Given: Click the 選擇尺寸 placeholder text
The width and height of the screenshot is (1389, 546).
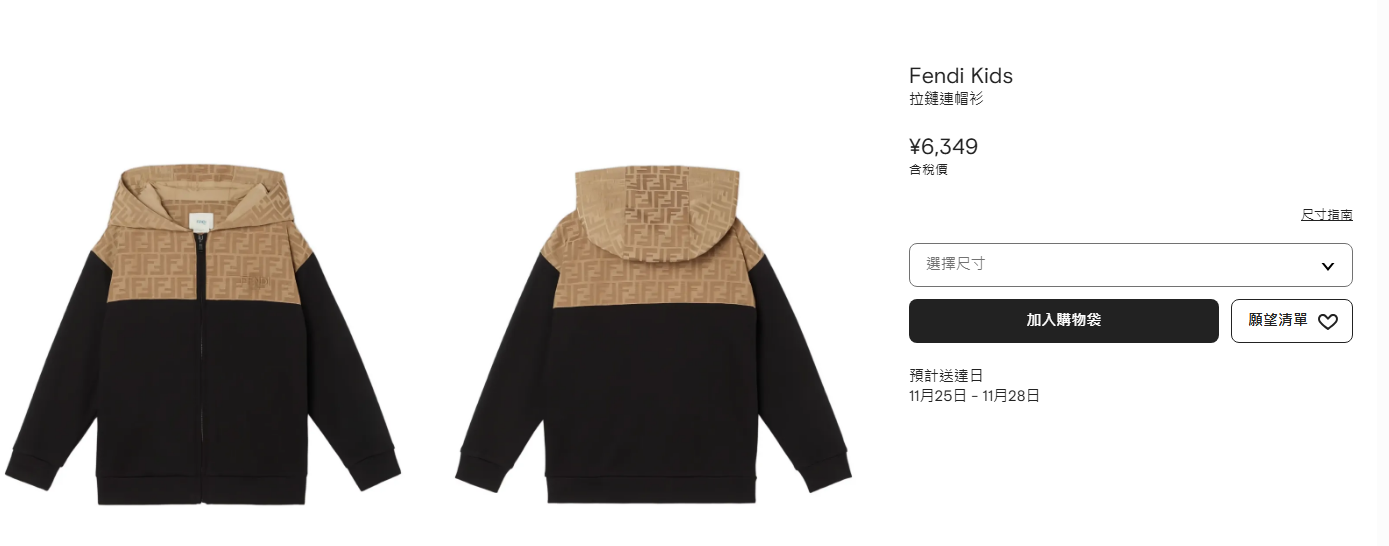Looking at the screenshot, I should click(x=955, y=264).
